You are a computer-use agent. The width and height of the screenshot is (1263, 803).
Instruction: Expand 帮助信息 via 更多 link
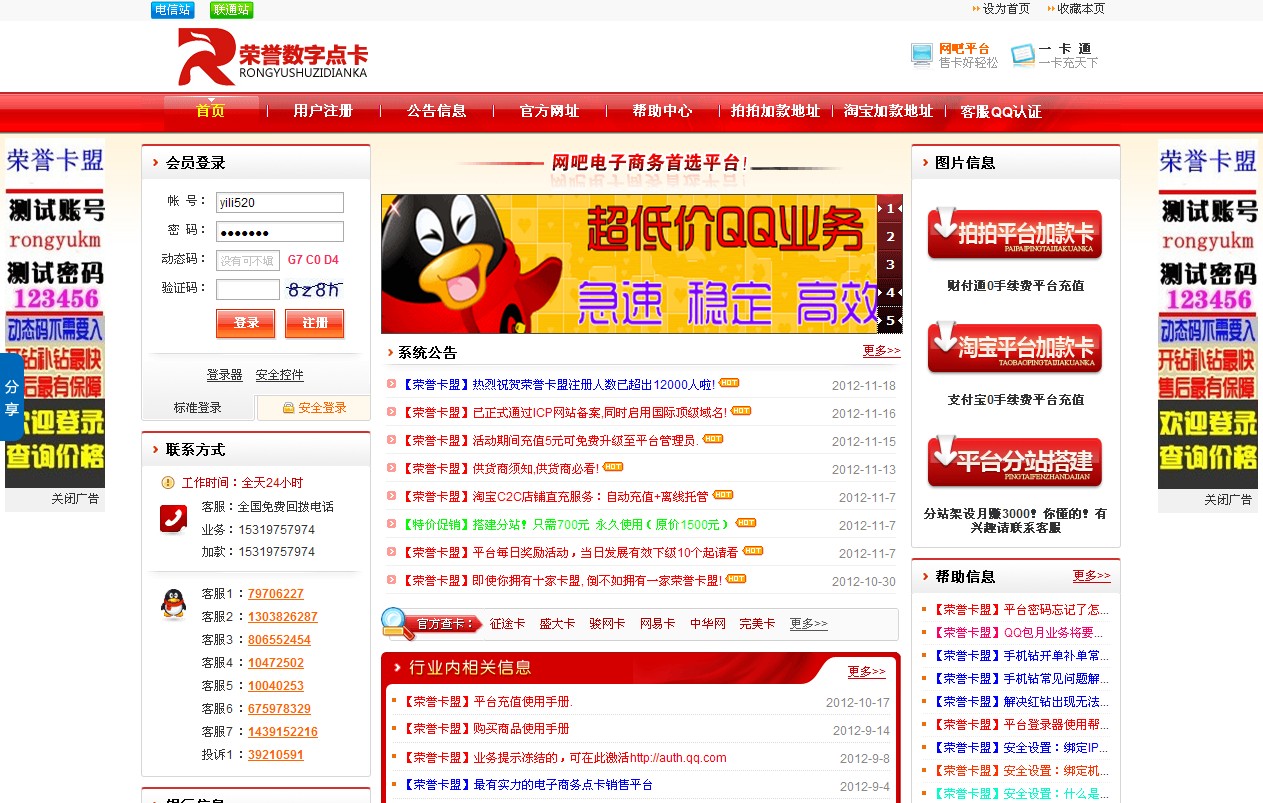click(x=1091, y=576)
